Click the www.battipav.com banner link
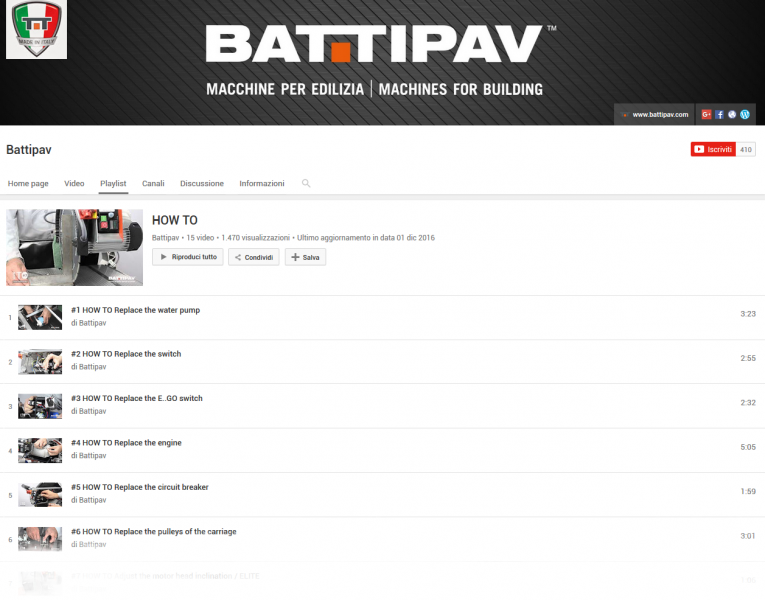The image size is (765, 600). [655, 115]
